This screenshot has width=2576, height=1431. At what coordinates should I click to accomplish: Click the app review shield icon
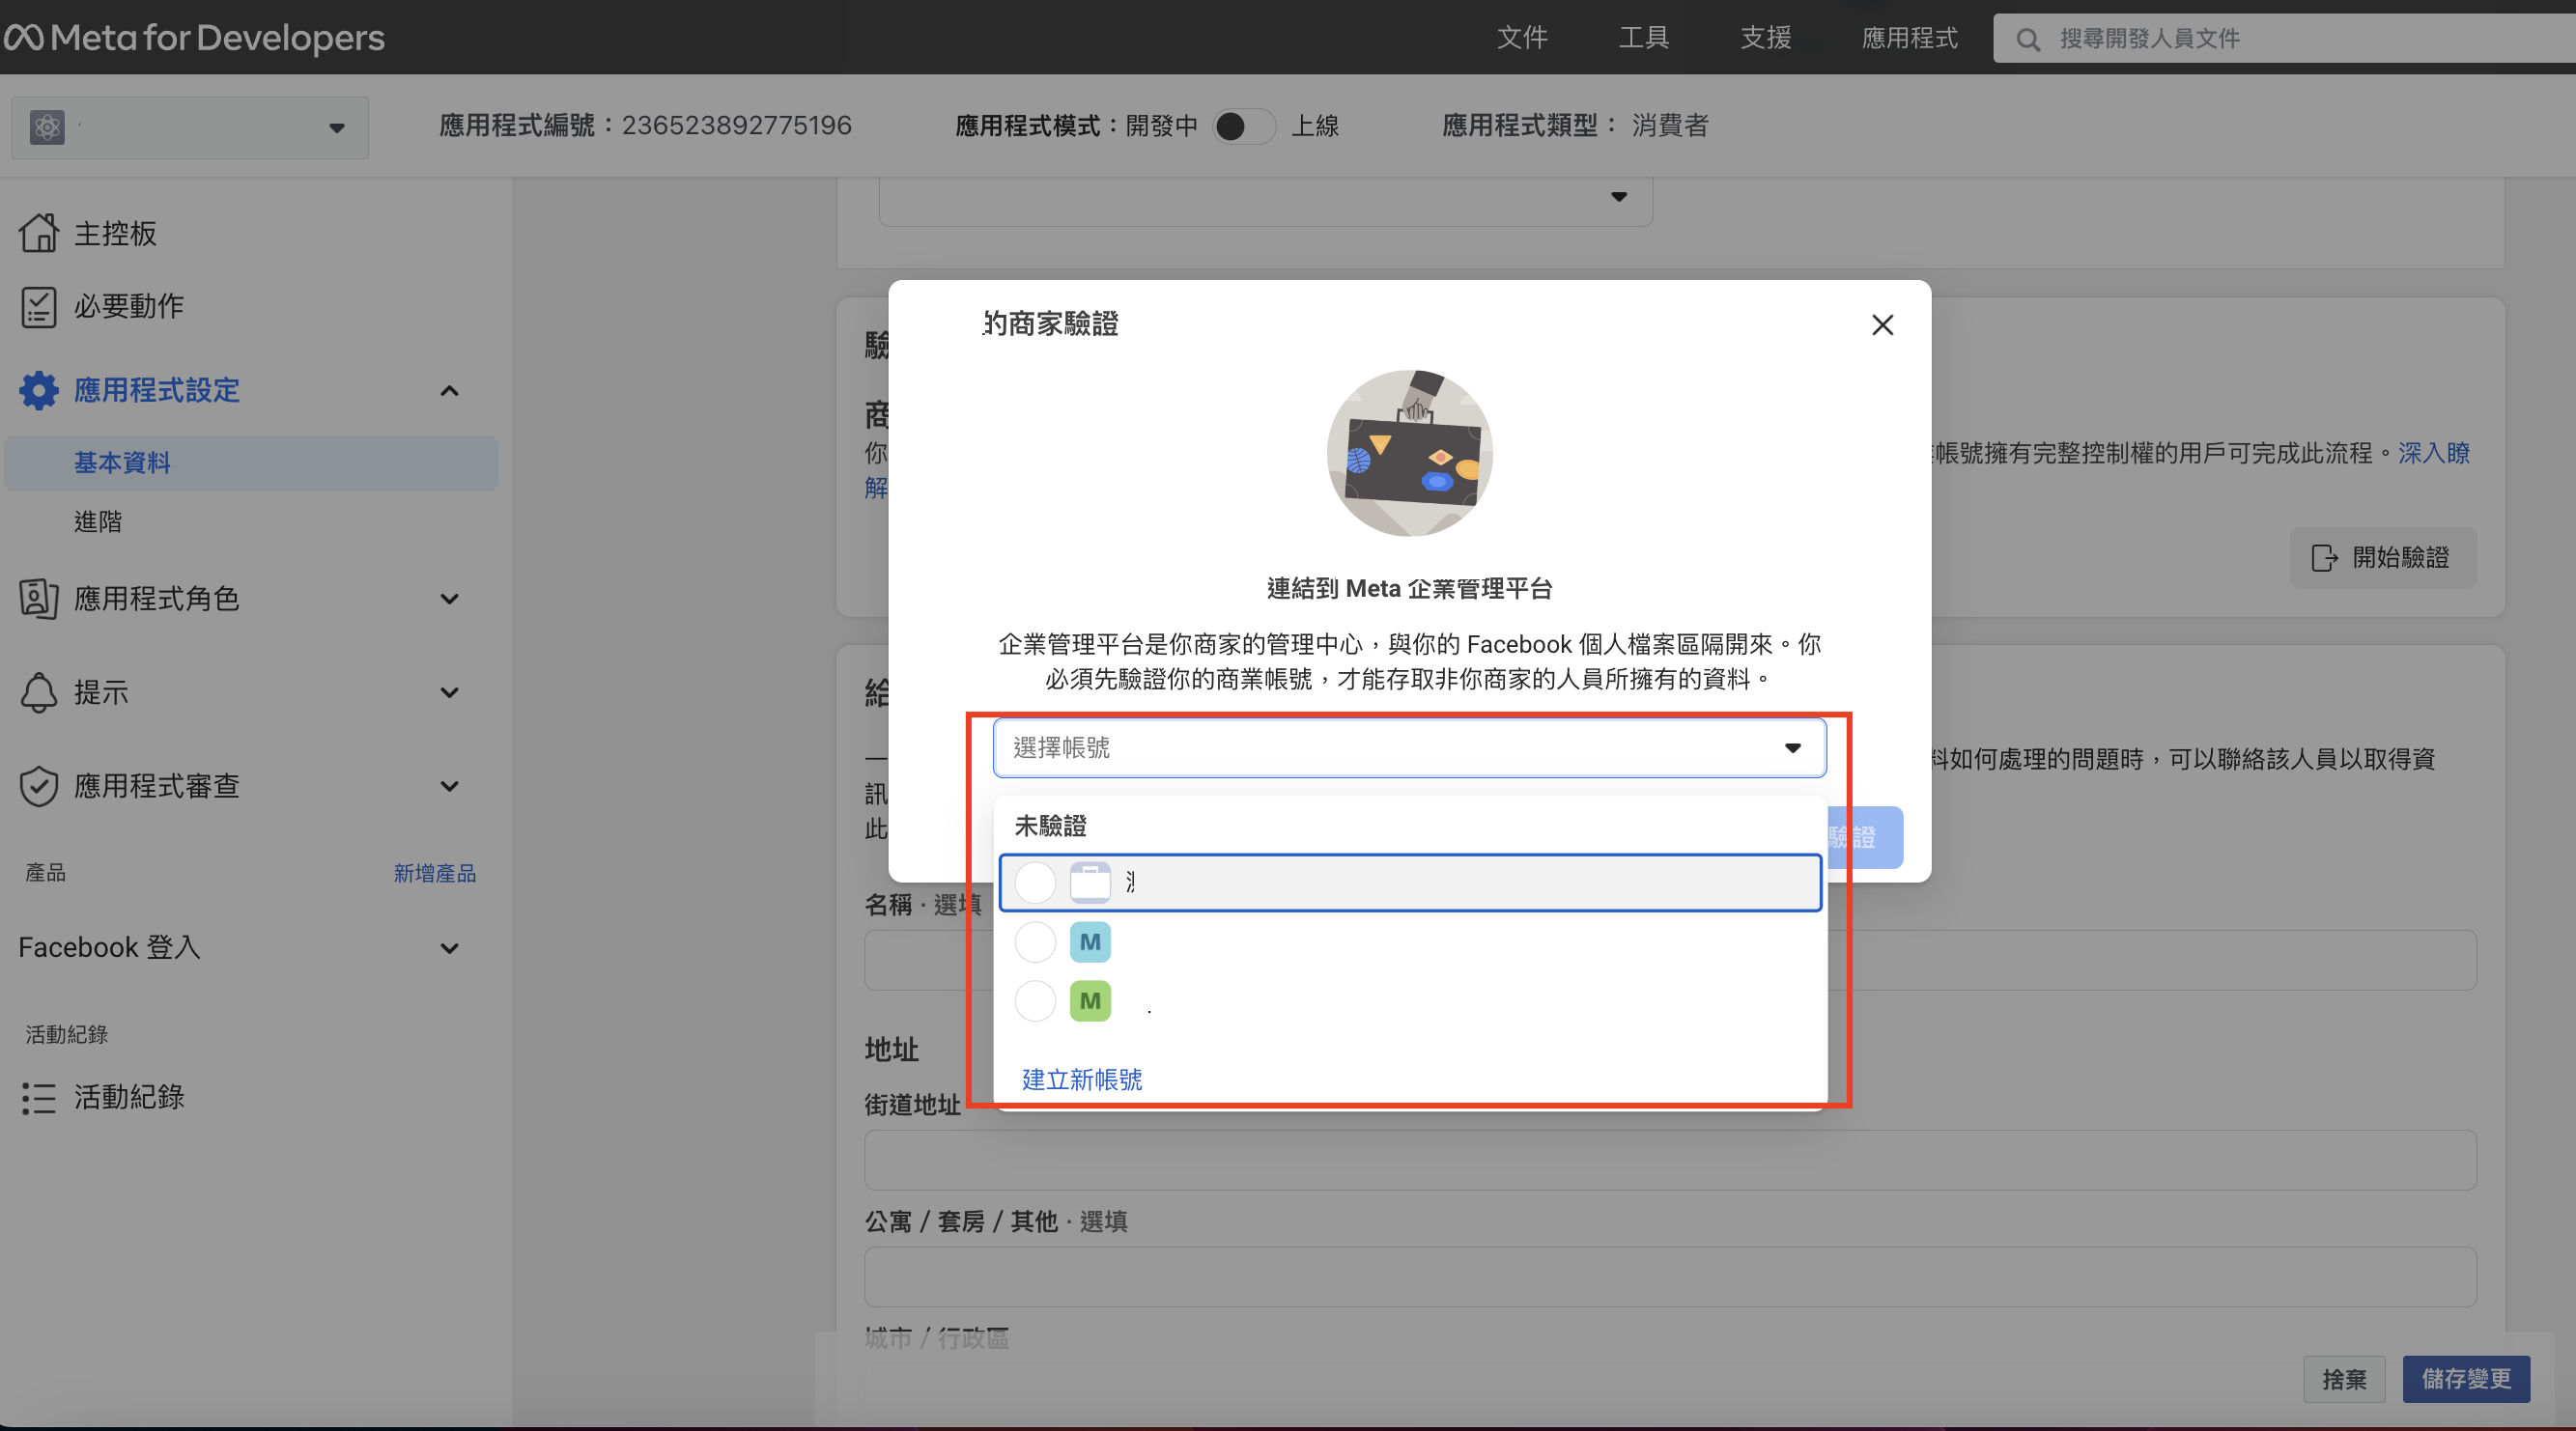[x=38, y=786]
